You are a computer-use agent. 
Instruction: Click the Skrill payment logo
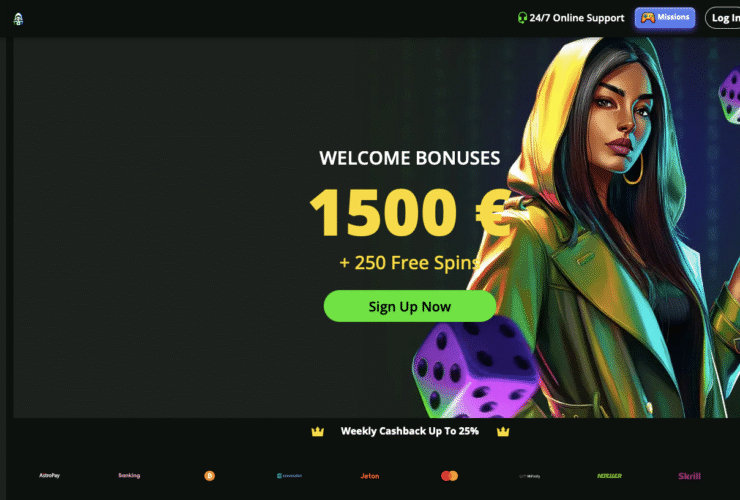click(x=690, y=476)
